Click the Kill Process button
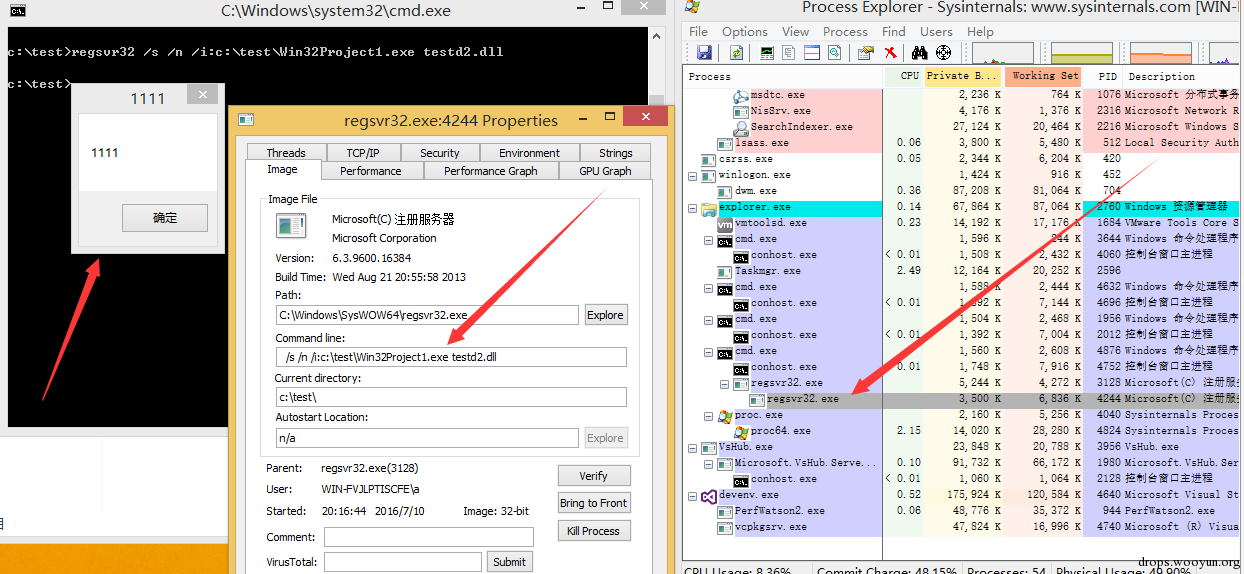1244x574 pixels. pos(594,531)
